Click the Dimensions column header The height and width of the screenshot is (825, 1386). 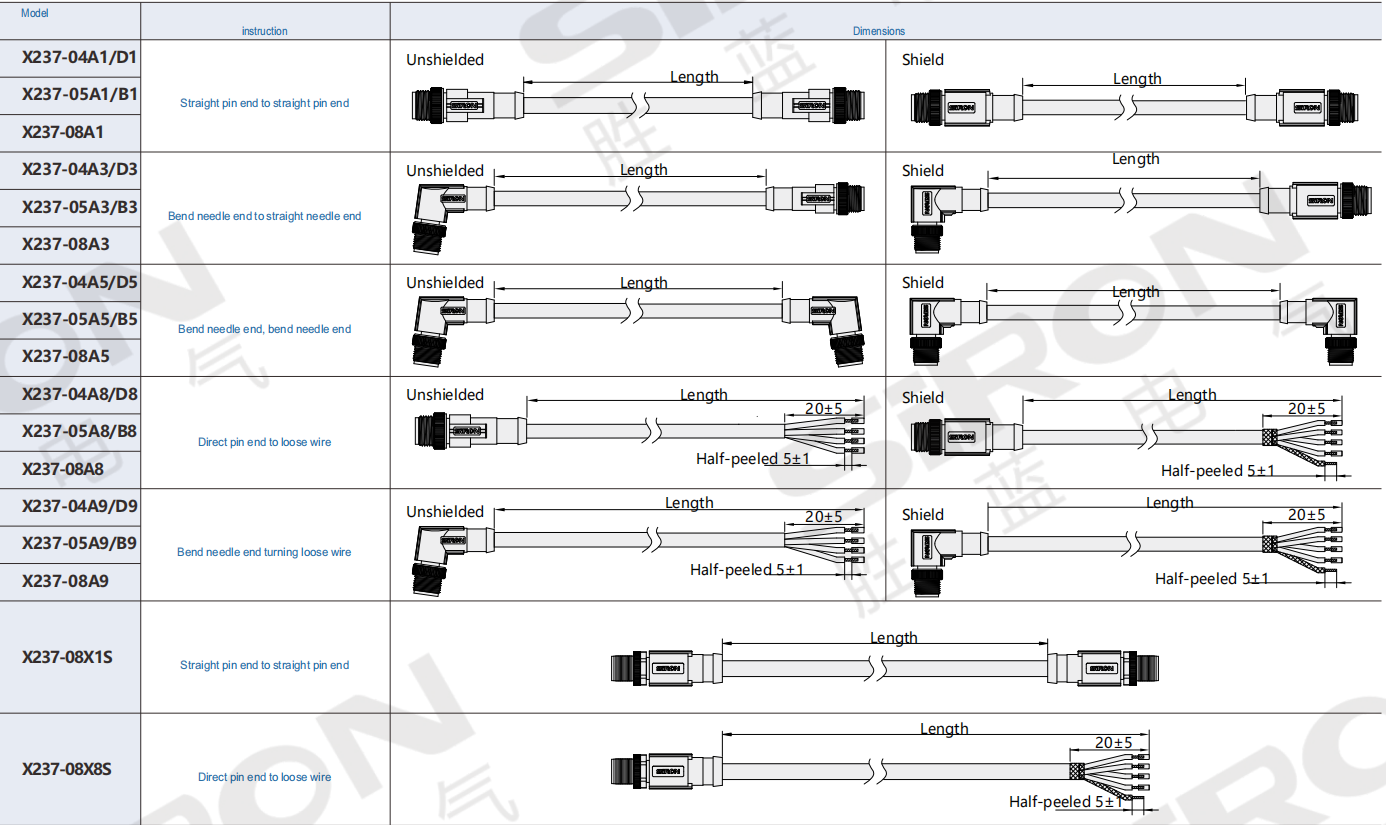coord(879,31)
